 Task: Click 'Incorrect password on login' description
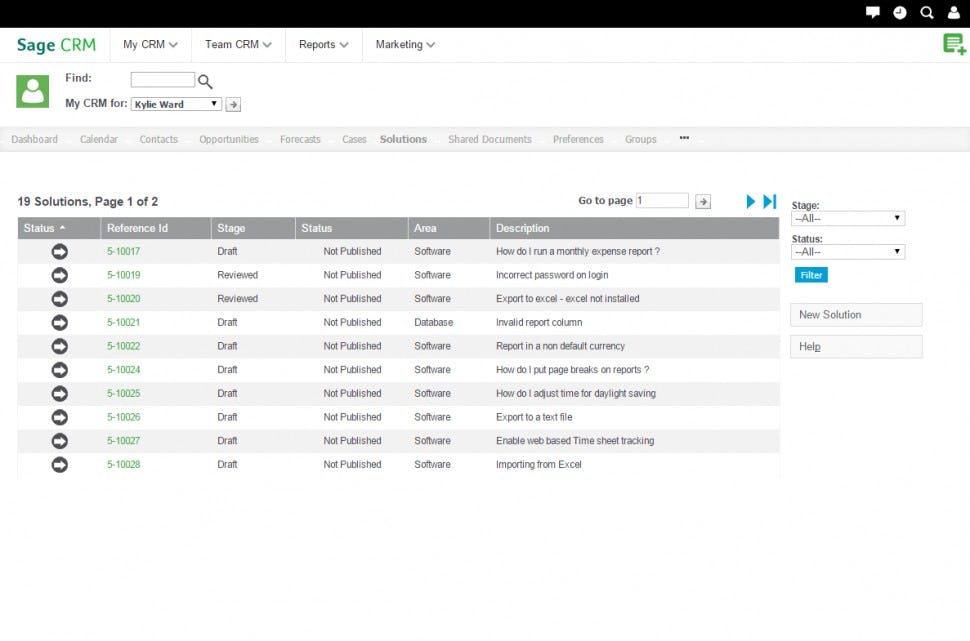click(552, 275)
